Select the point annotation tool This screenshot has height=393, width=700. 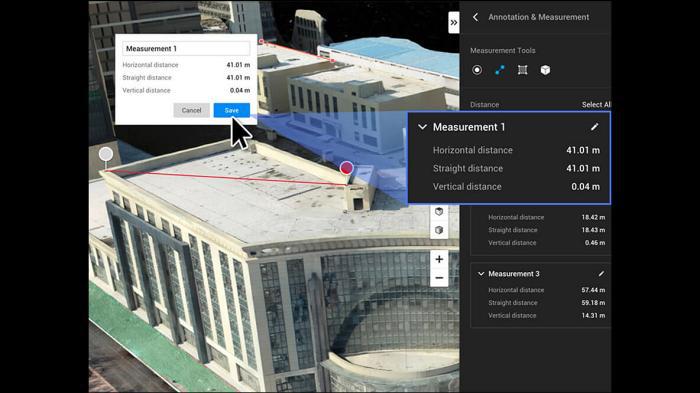[477, 70]
